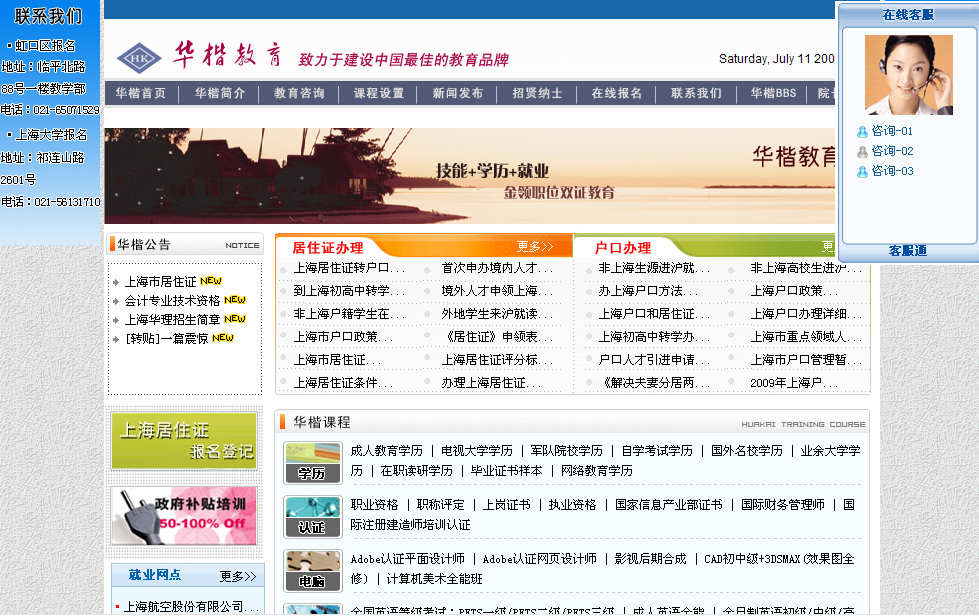The height and width of the screenshot is (616, 979).
Task: Open the 网络教育学历 course link
Action: (597, 471)
